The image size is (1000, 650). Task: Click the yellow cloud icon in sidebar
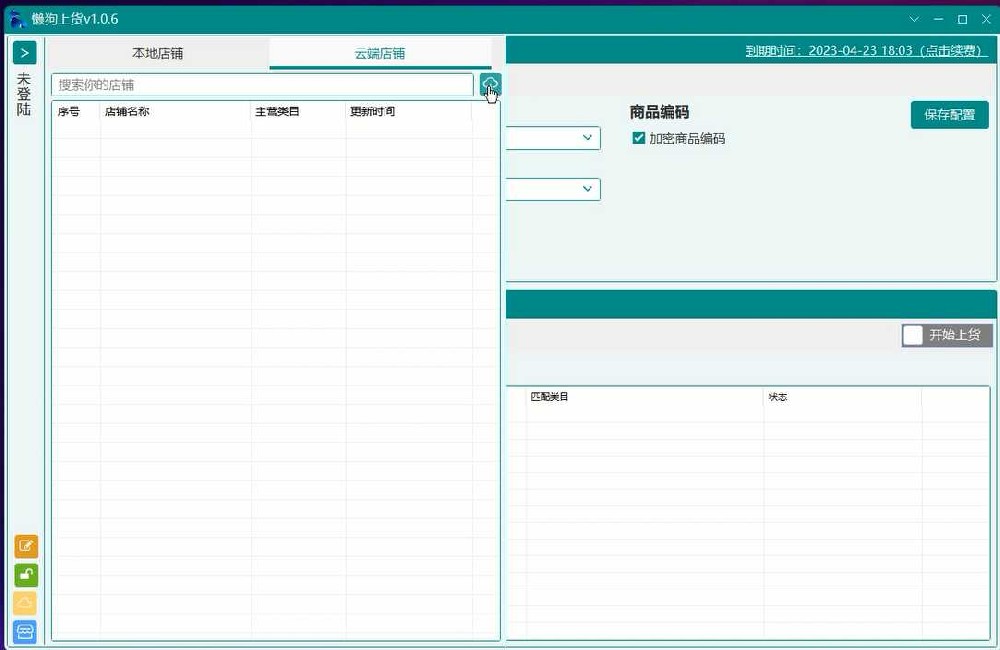point(26,603)
